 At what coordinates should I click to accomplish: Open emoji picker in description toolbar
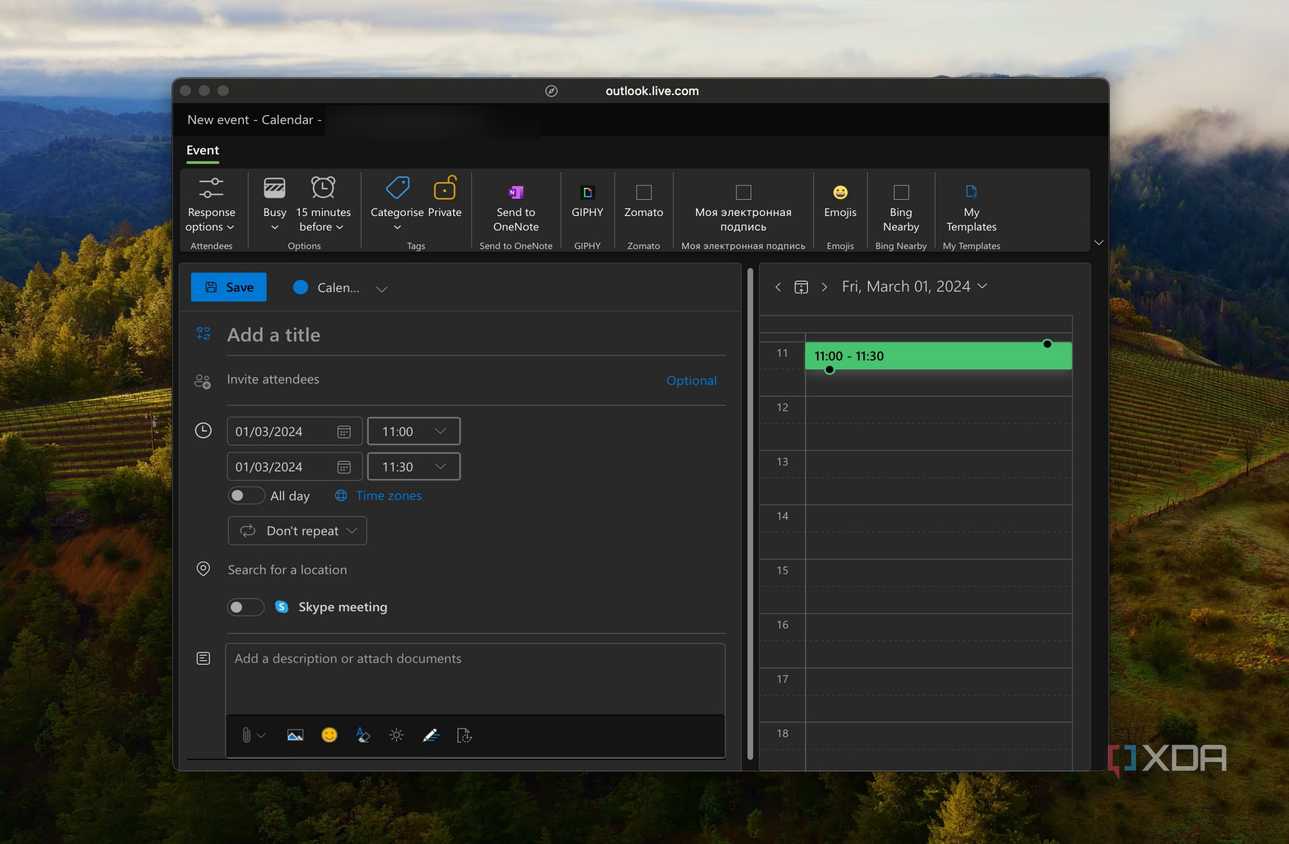click(329, 735)
